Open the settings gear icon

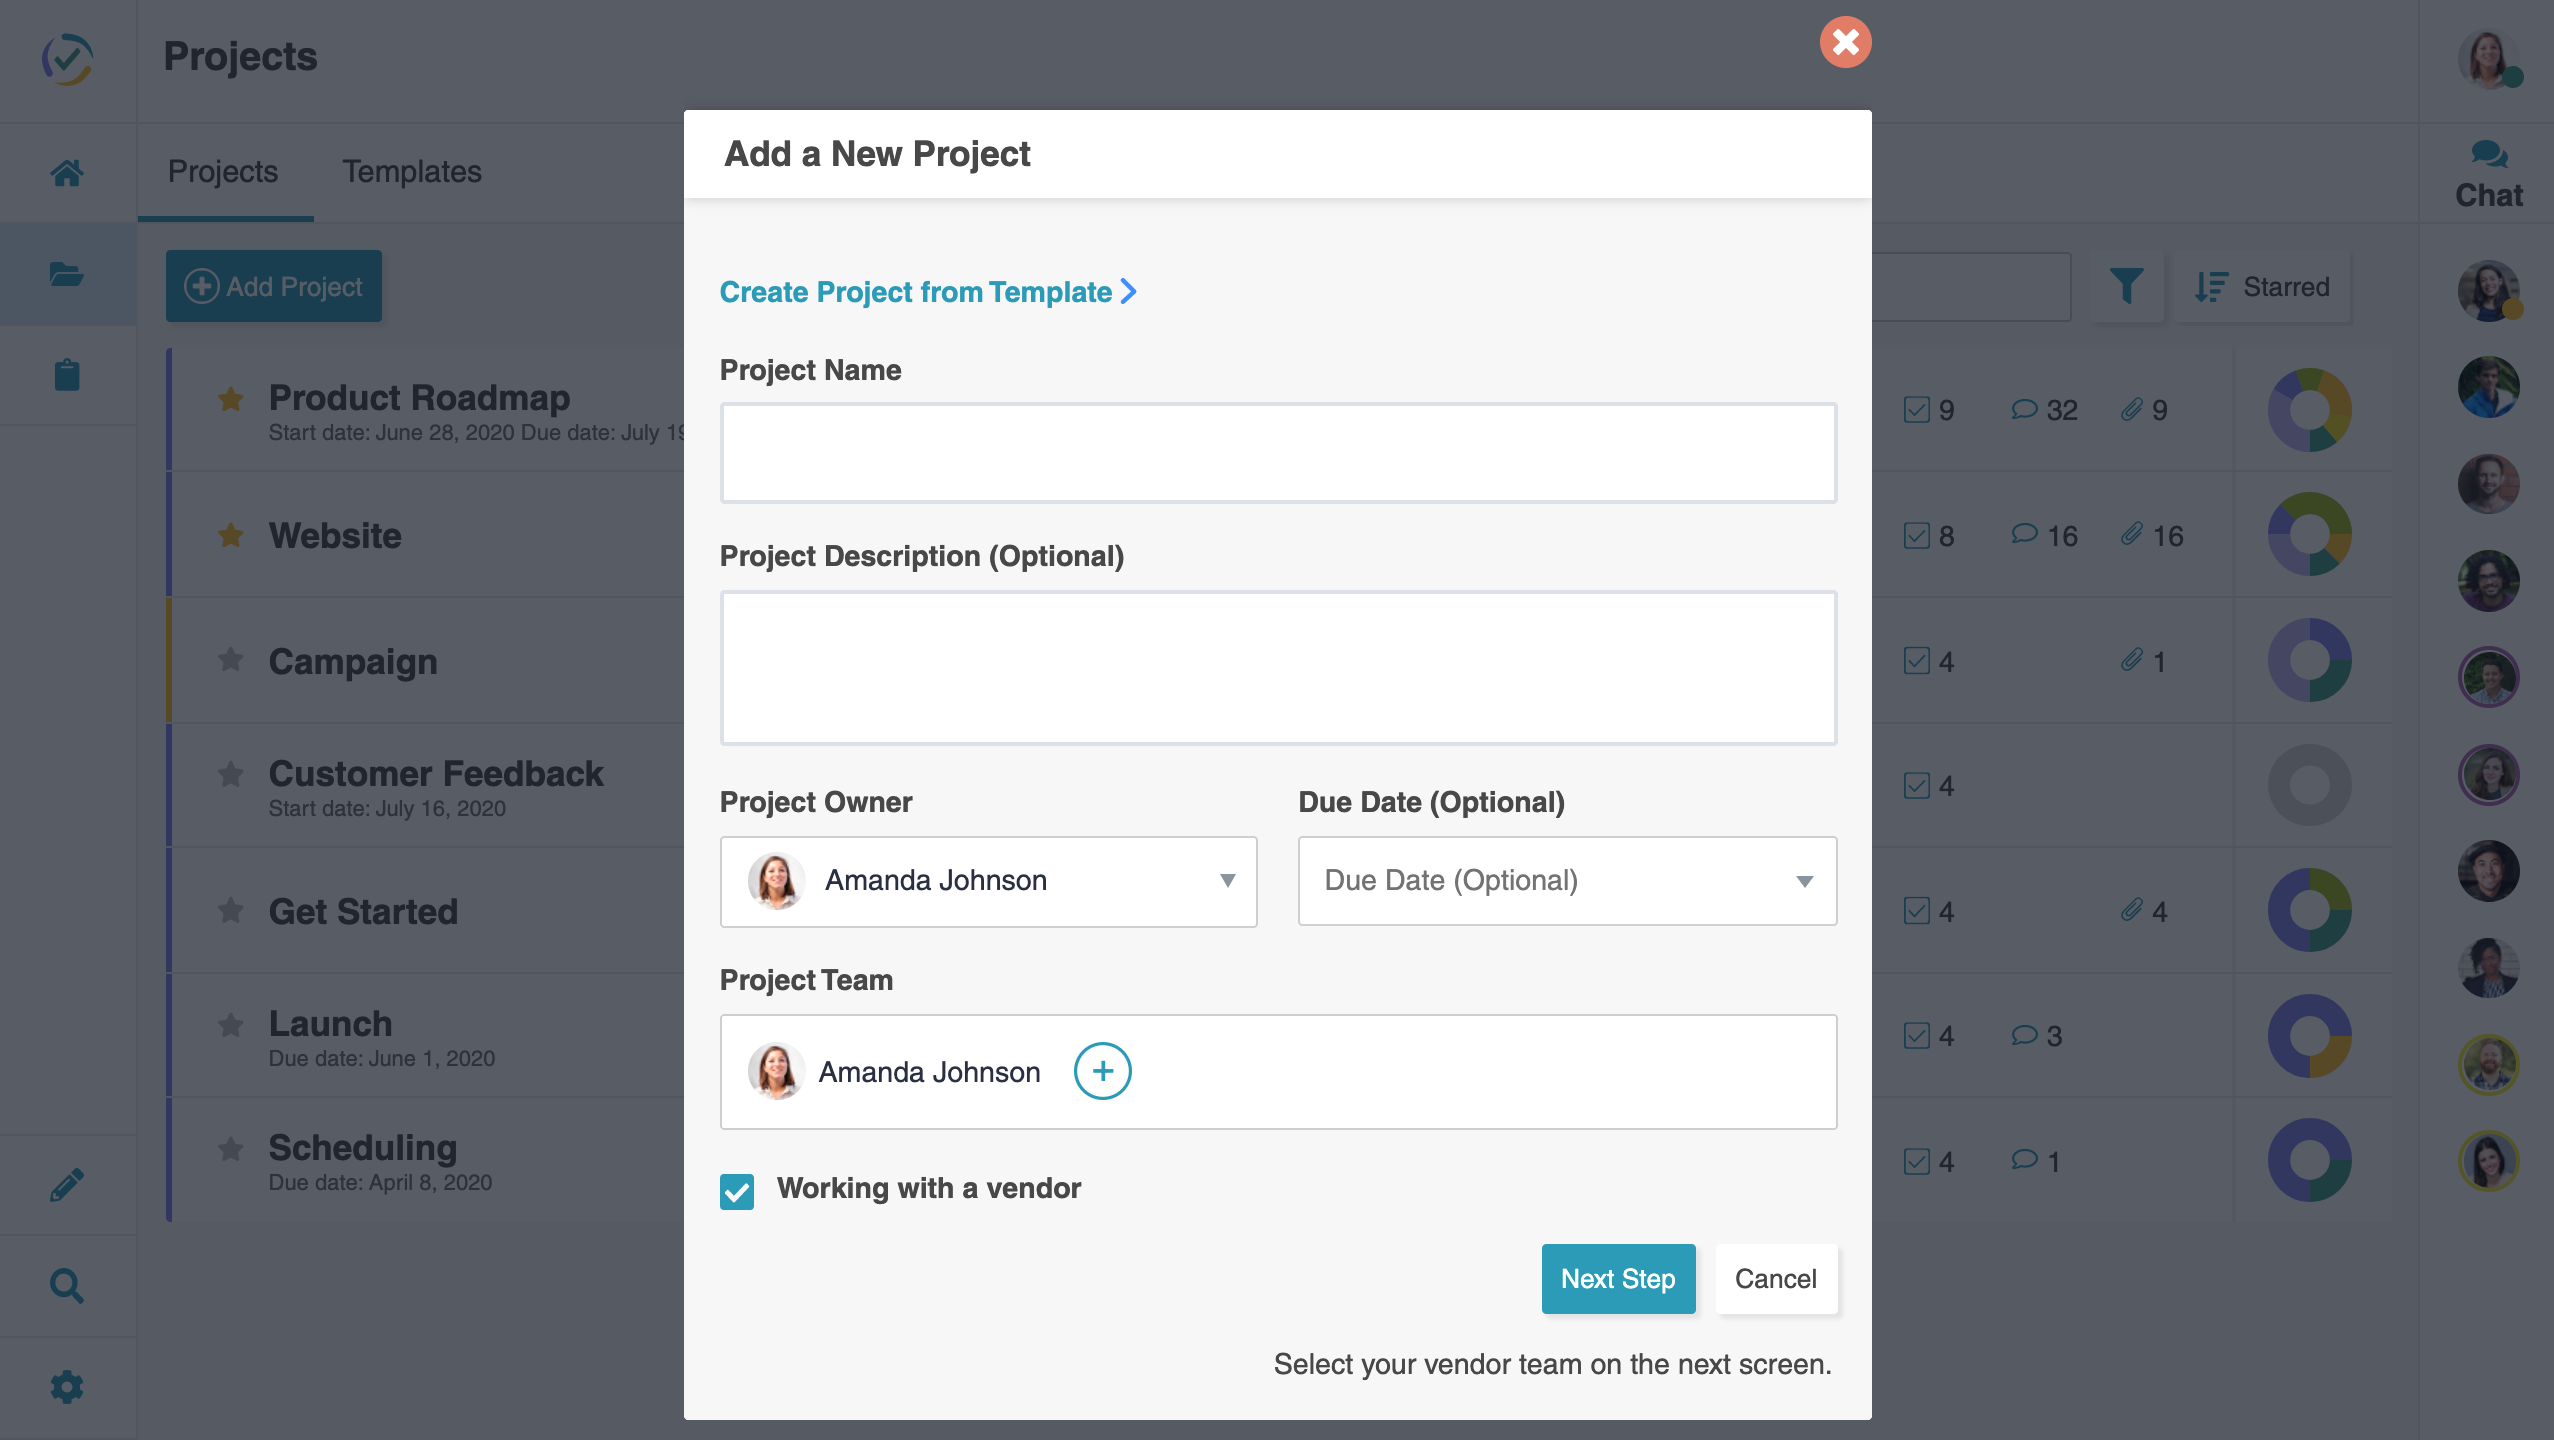(67, 1387)
